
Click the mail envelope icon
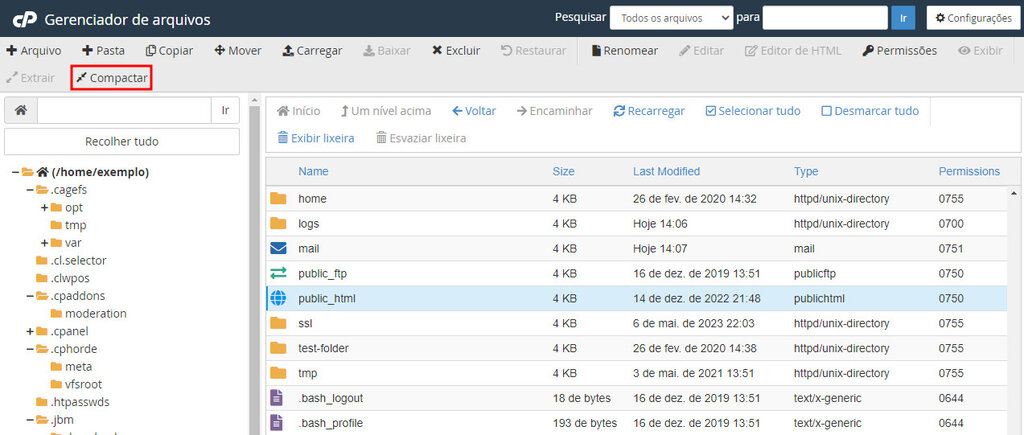[278, 248]
